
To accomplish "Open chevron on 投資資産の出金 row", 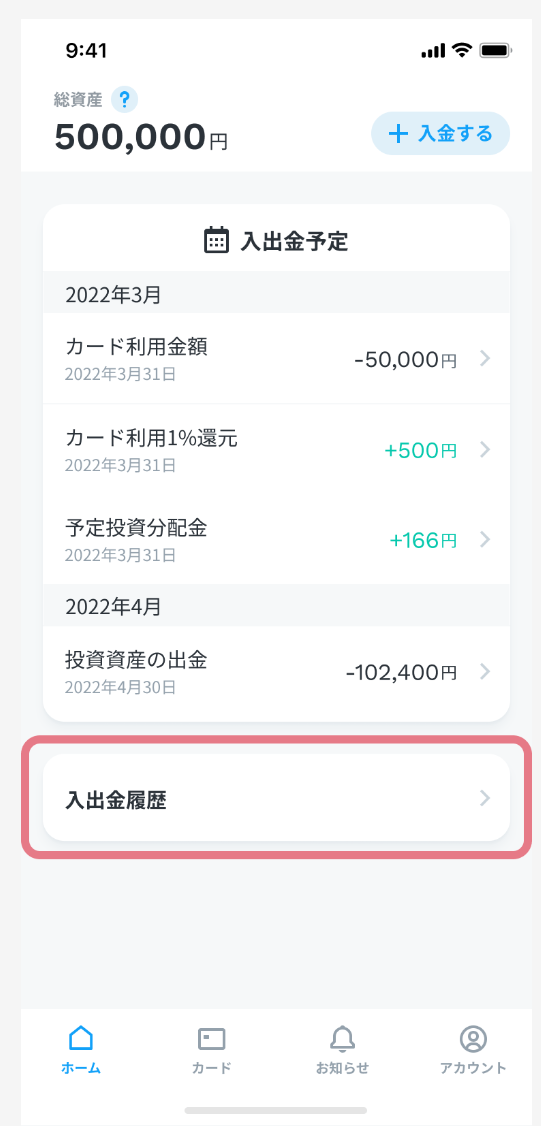I will coord(485,671).
